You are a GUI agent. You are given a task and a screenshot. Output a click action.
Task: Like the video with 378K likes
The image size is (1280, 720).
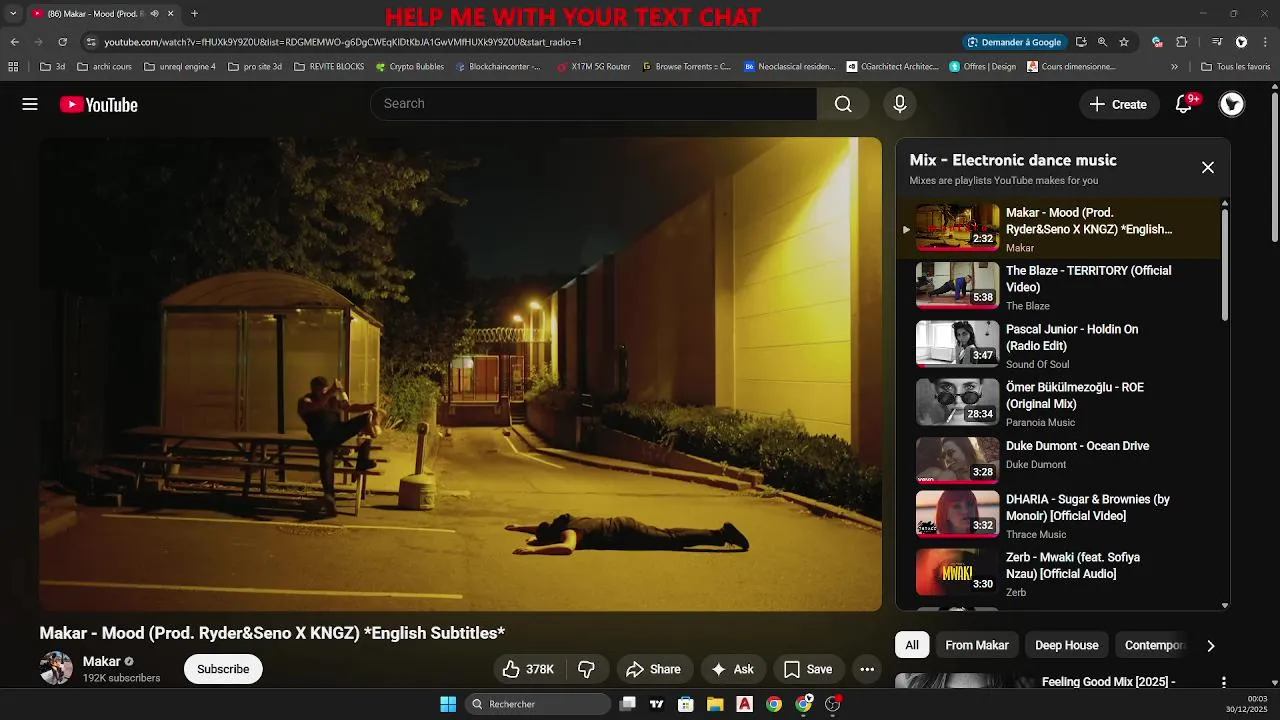pyautogui.click(x=529, y=669)
